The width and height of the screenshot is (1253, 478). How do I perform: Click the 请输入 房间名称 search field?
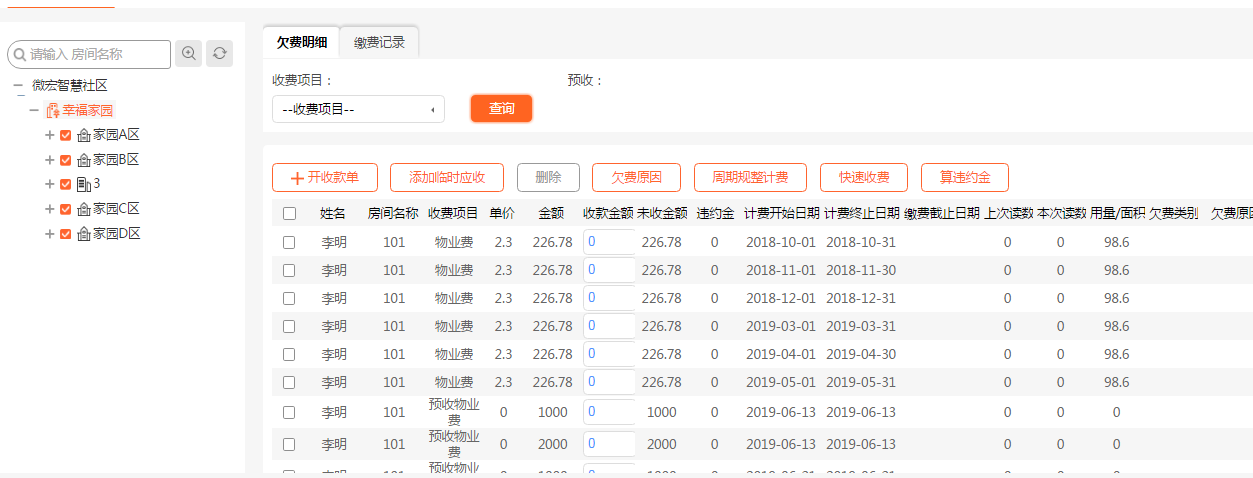[95, 54]
